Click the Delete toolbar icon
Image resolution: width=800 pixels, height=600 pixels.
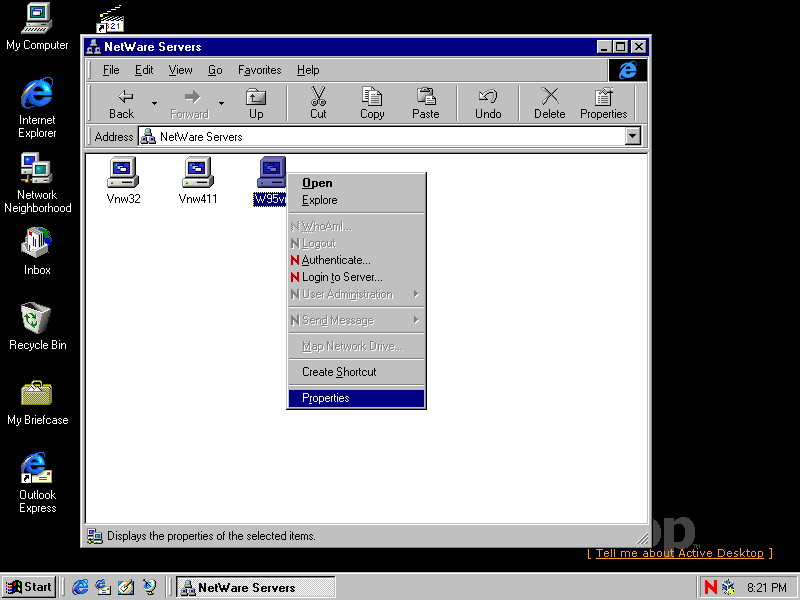pyautogui.click(x=549, y=96)
